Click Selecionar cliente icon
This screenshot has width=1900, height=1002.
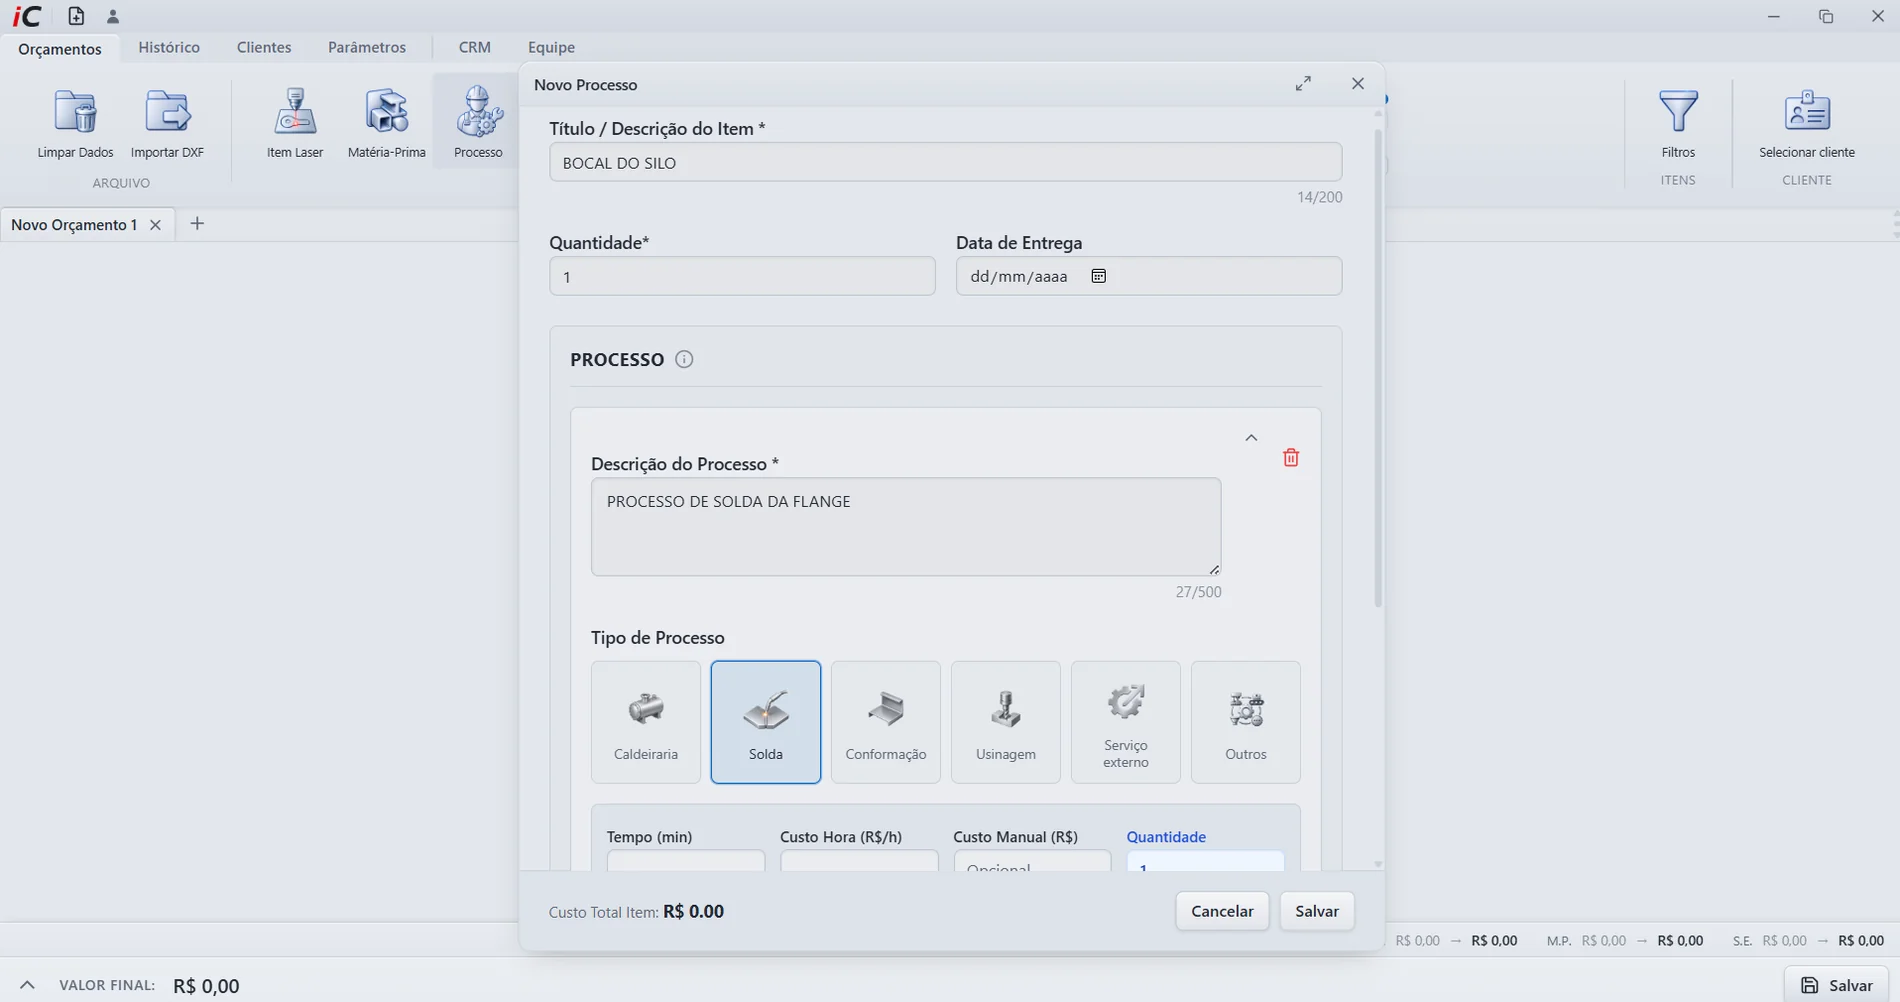point(1807,123)
